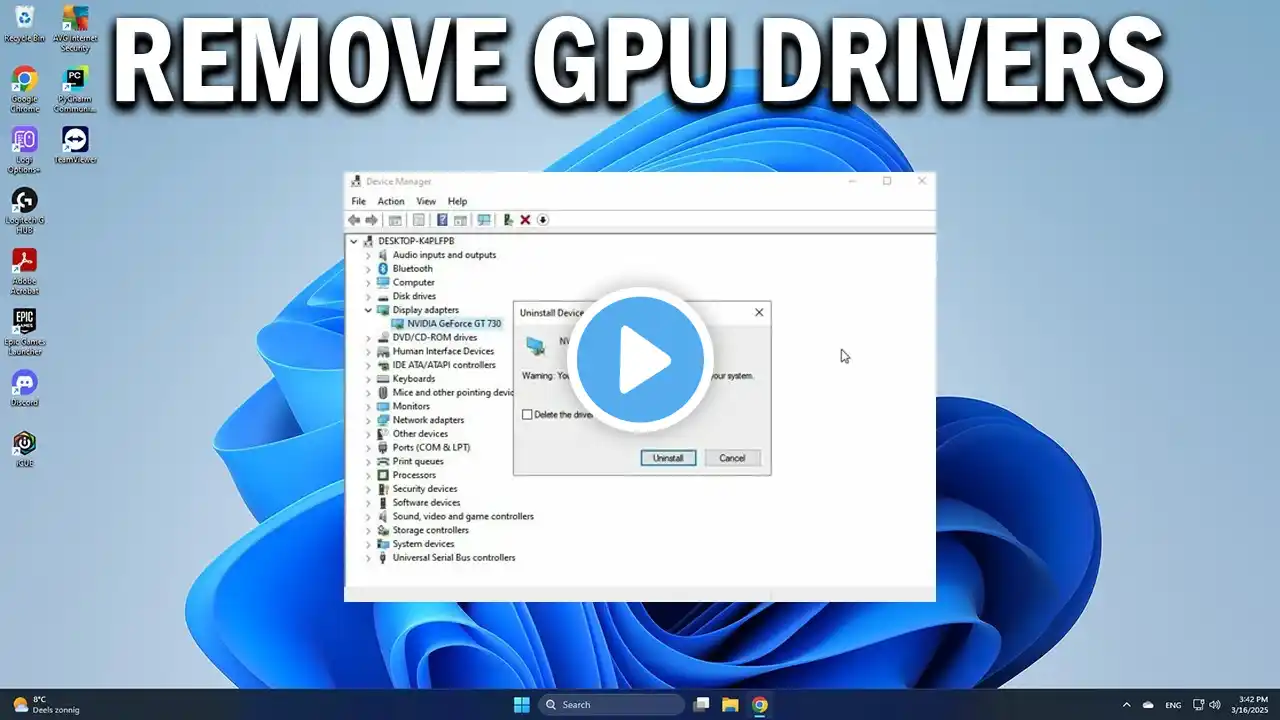
Task: Expand the Network adapters category
Action: point(368,420)
